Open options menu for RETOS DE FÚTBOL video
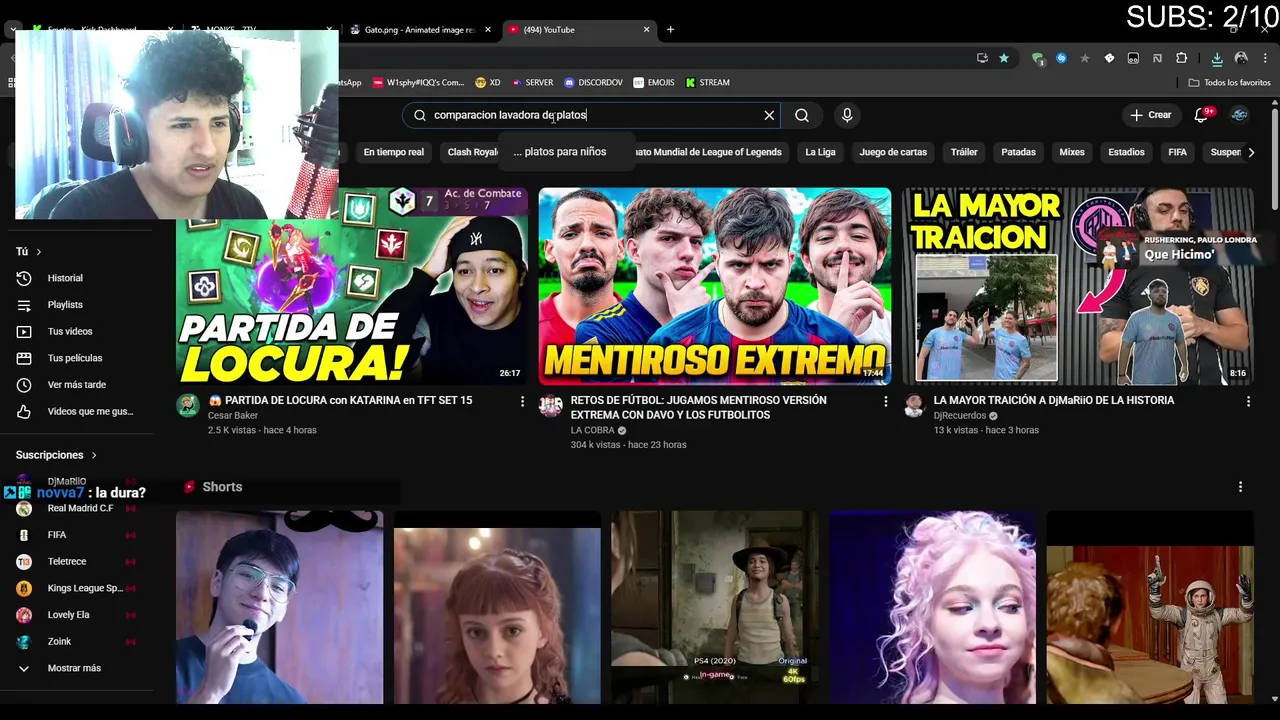 click(x=885, y=401)
